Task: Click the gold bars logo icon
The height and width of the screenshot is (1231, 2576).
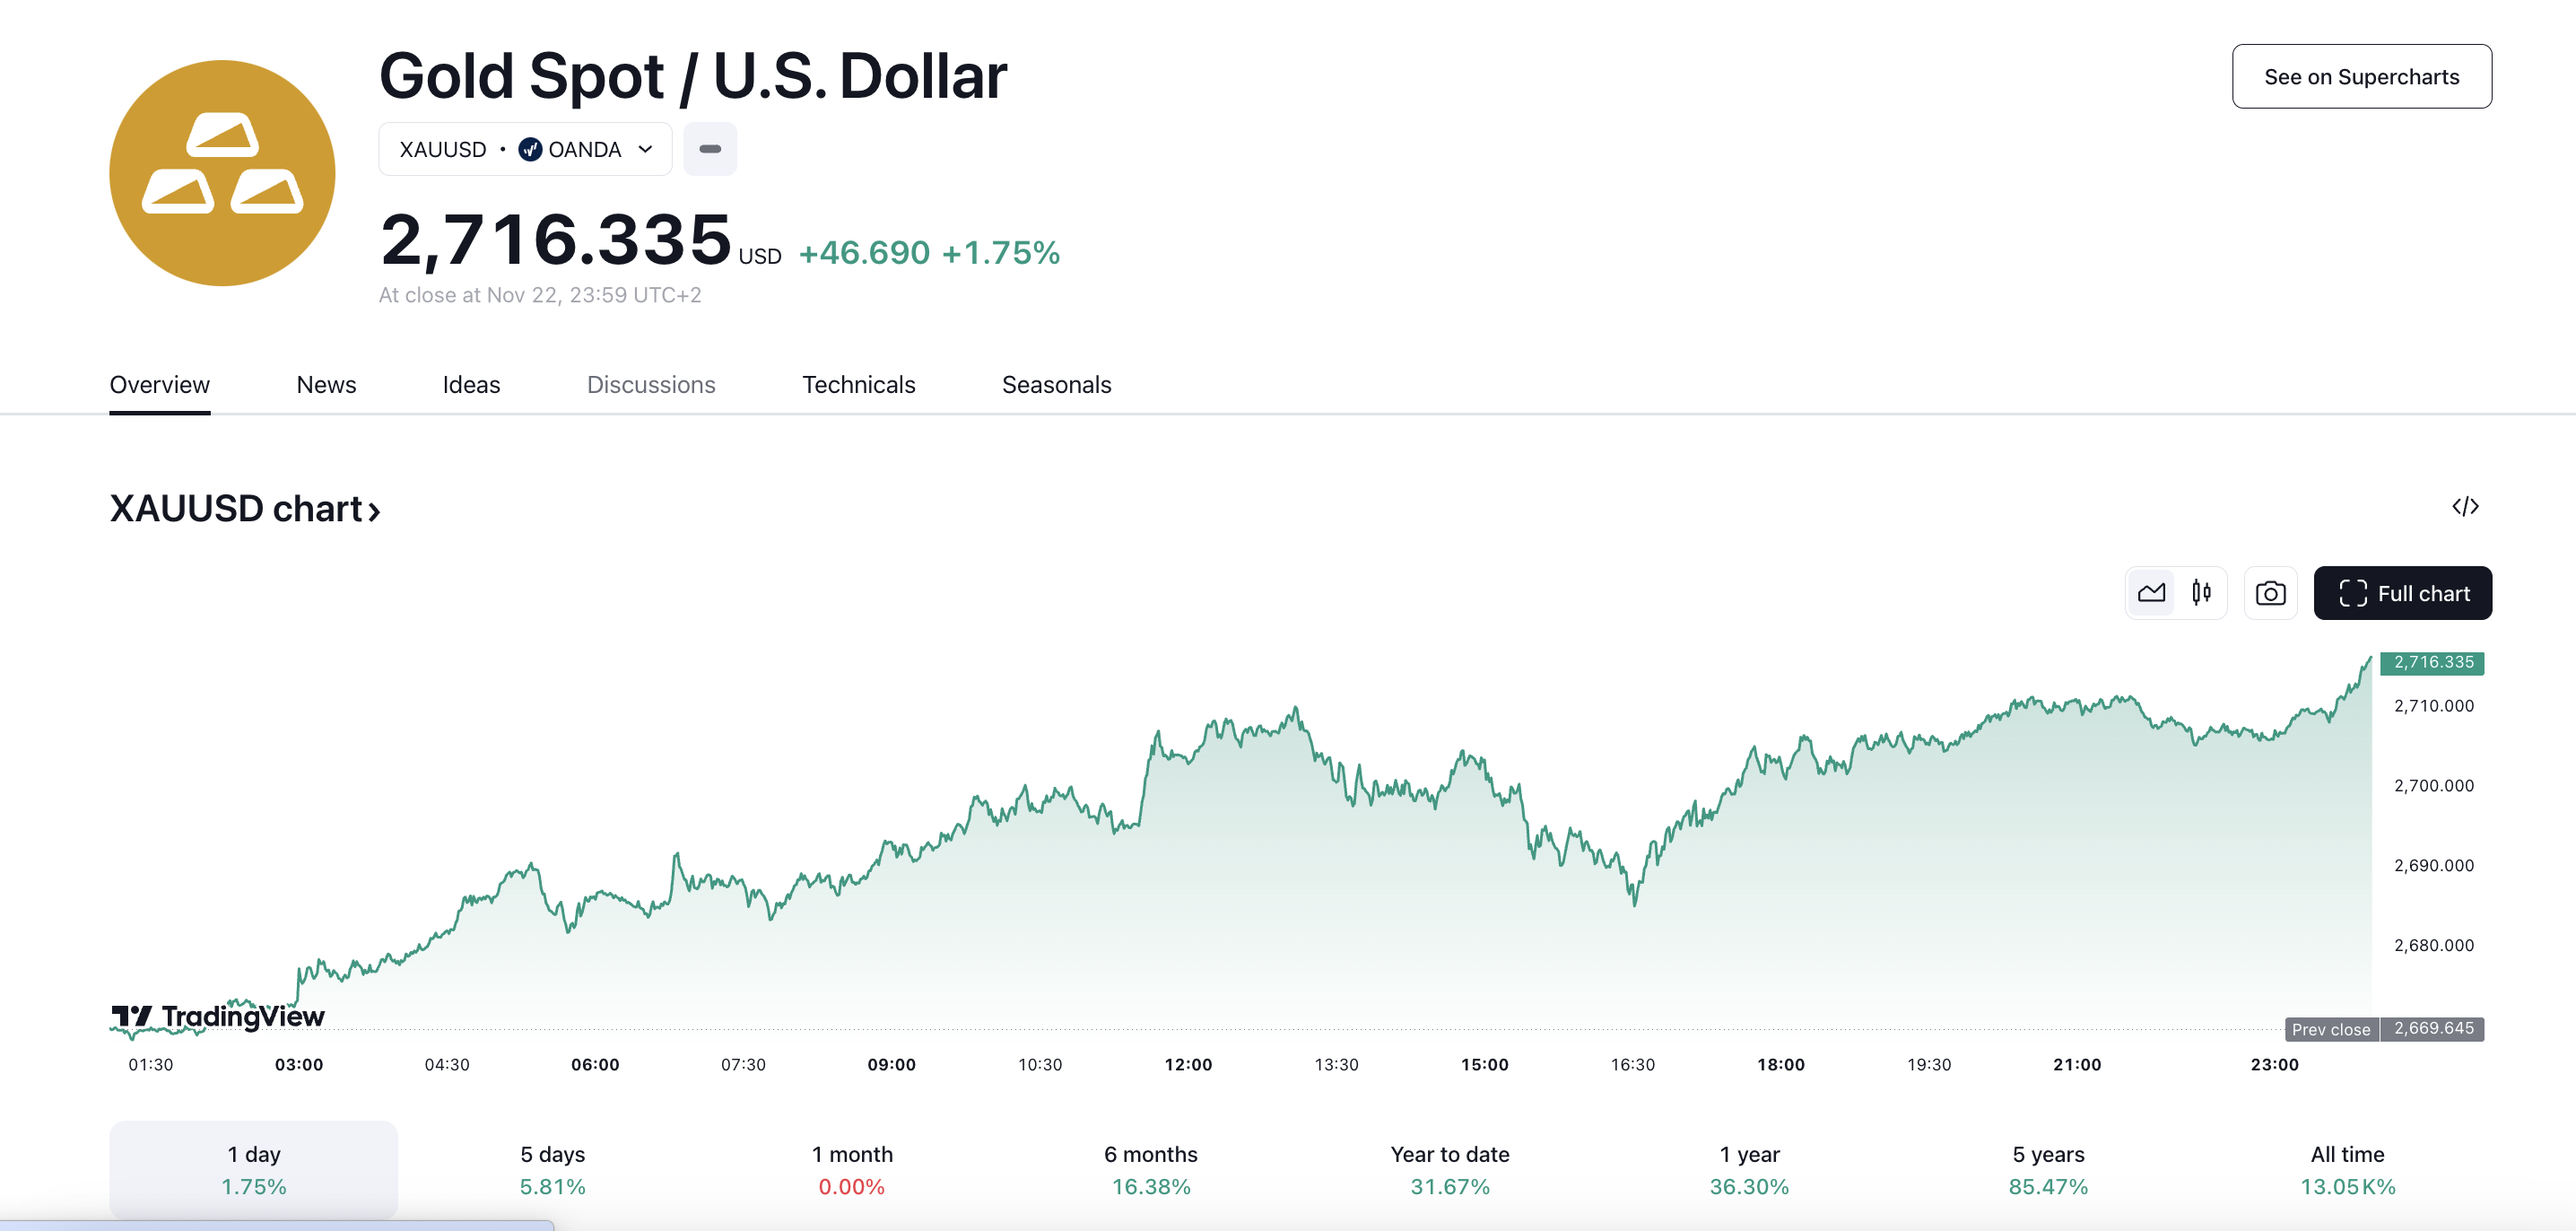Action: point(222,172)
